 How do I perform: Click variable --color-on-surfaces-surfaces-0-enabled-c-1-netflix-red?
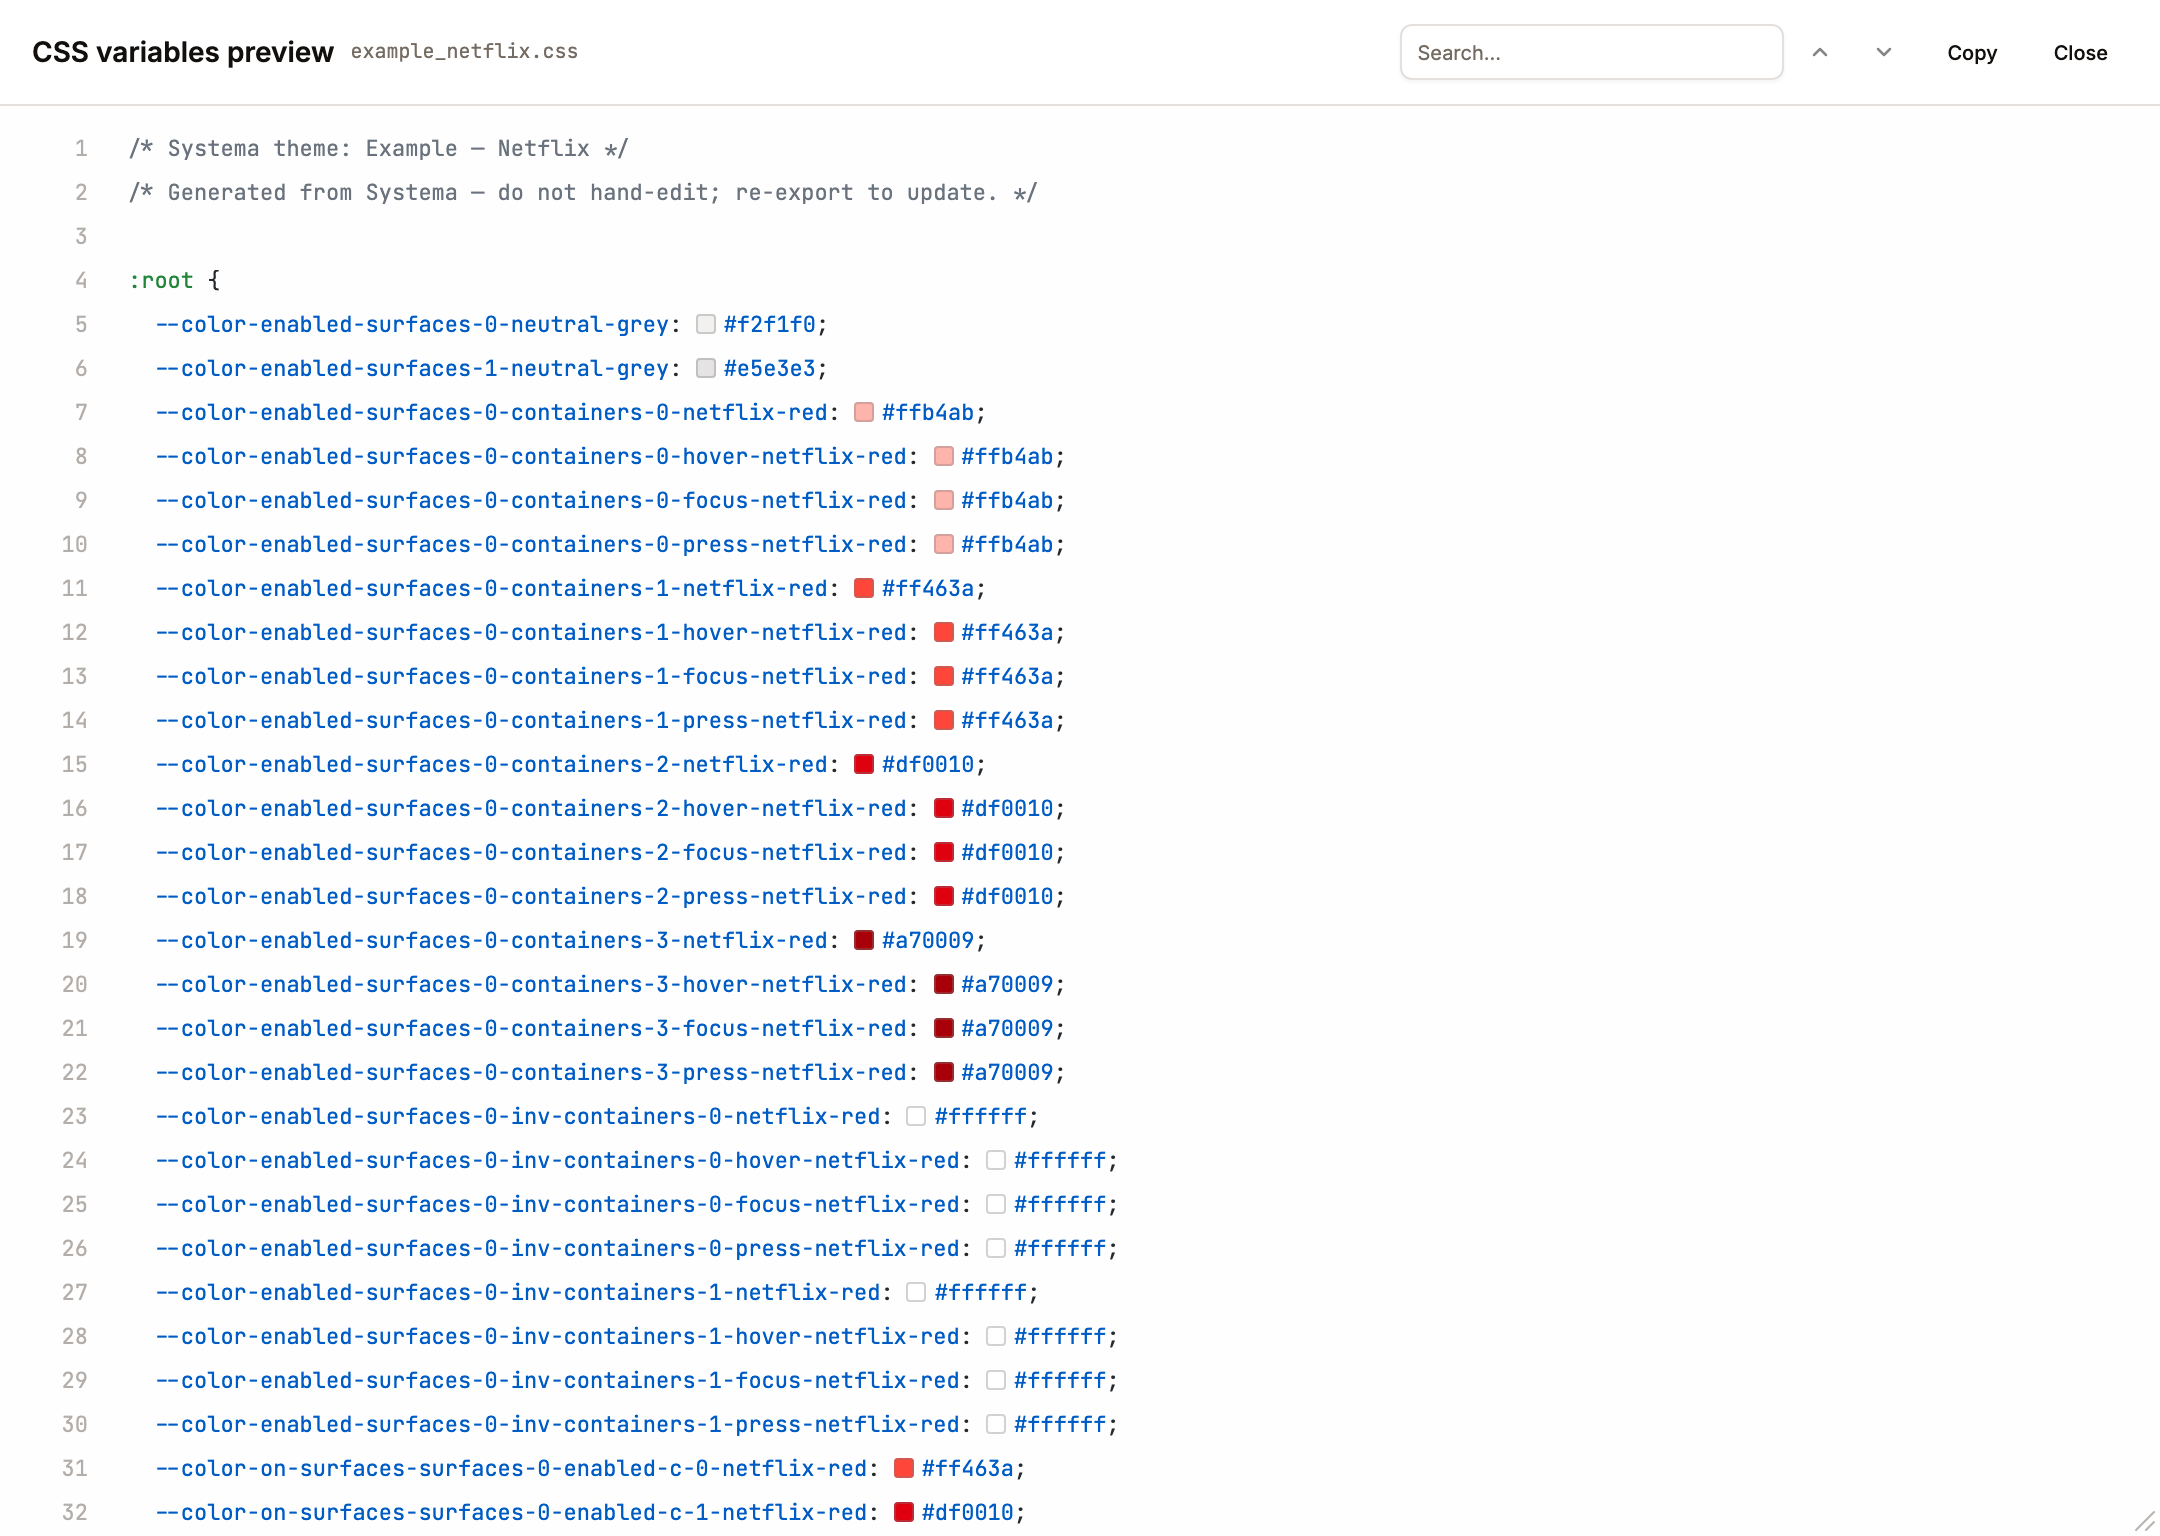[511, 1512]
